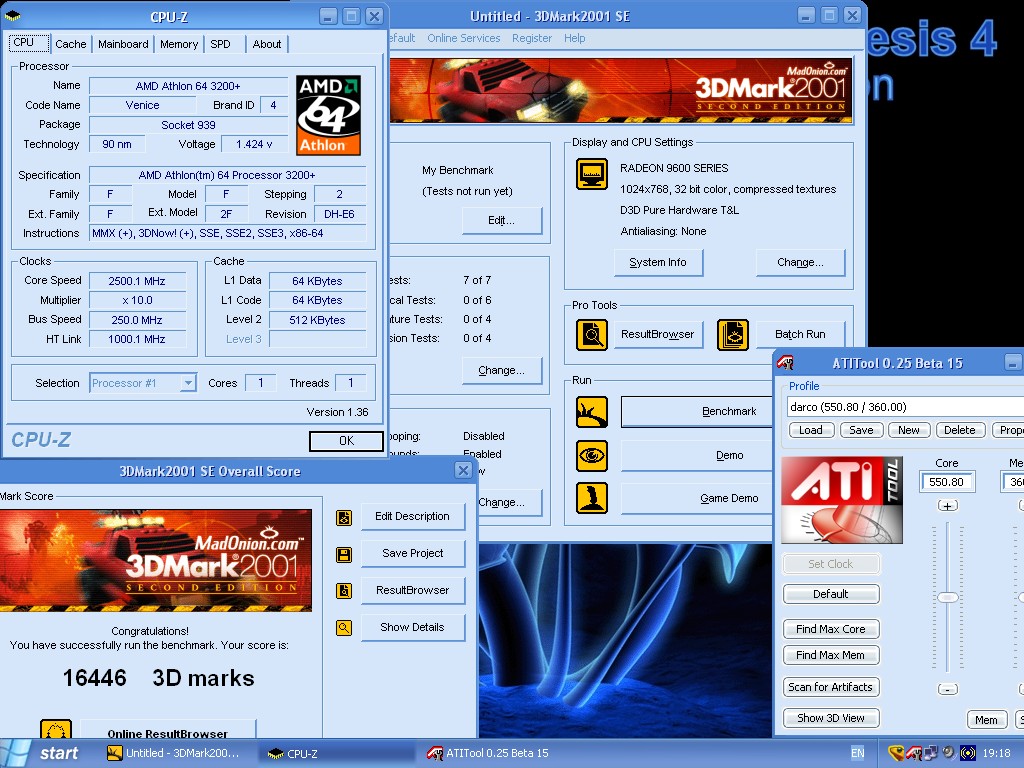Click the Edit Description icon in Overall Score window
This screenshot has width=1024, height=768.
point(344,517)
